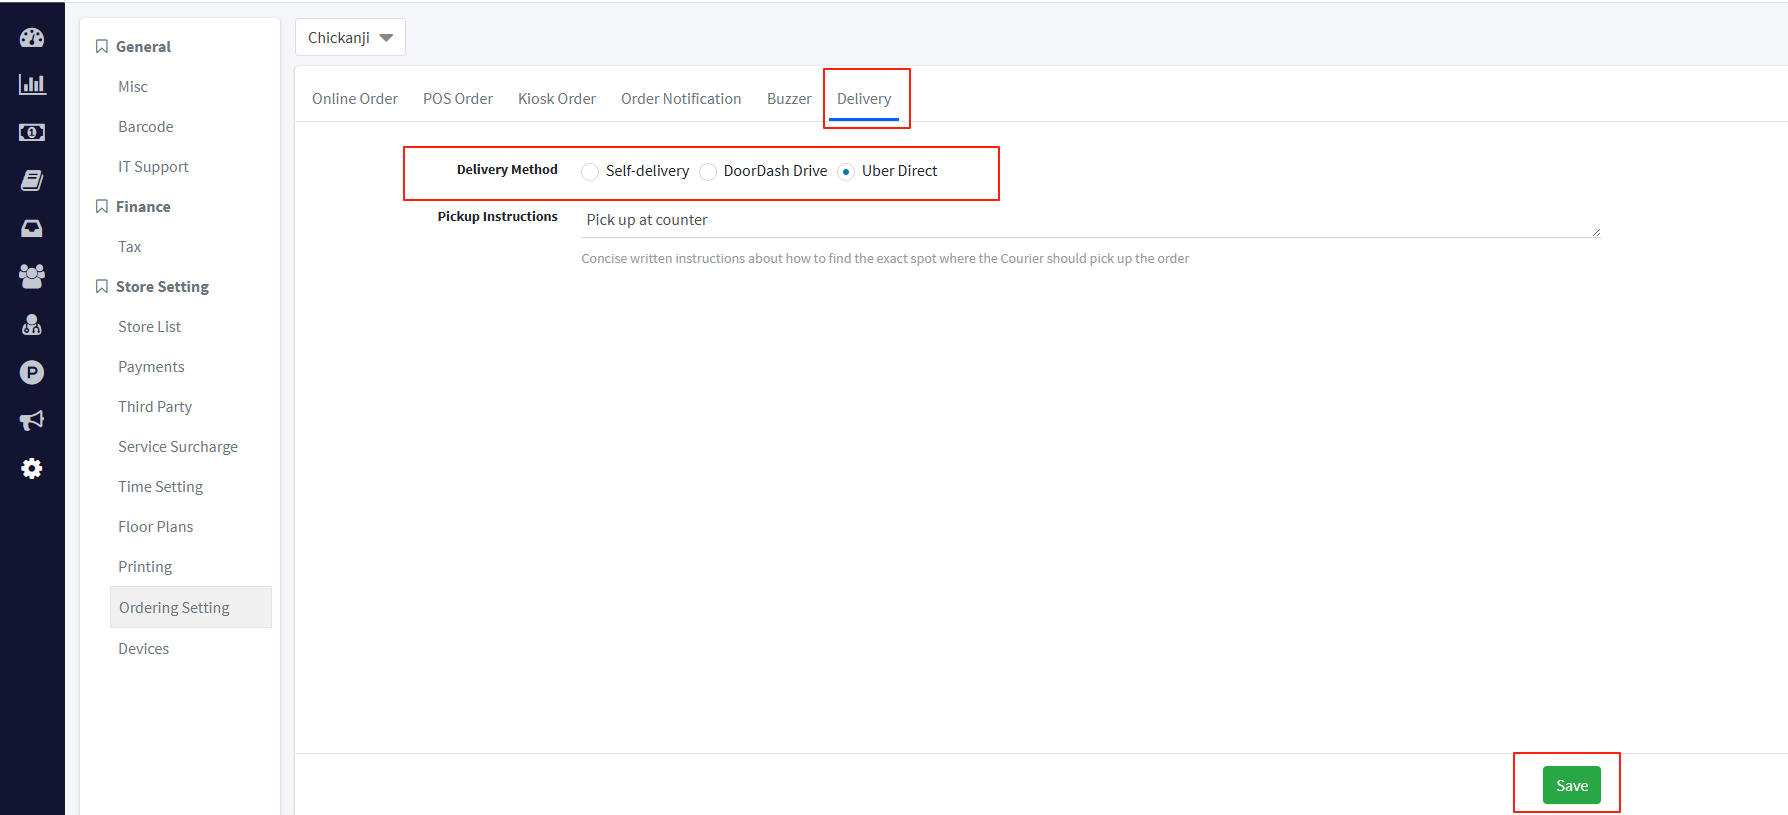
Task: Select the Self-delivery radio button
Action: [x=590, y=172]
